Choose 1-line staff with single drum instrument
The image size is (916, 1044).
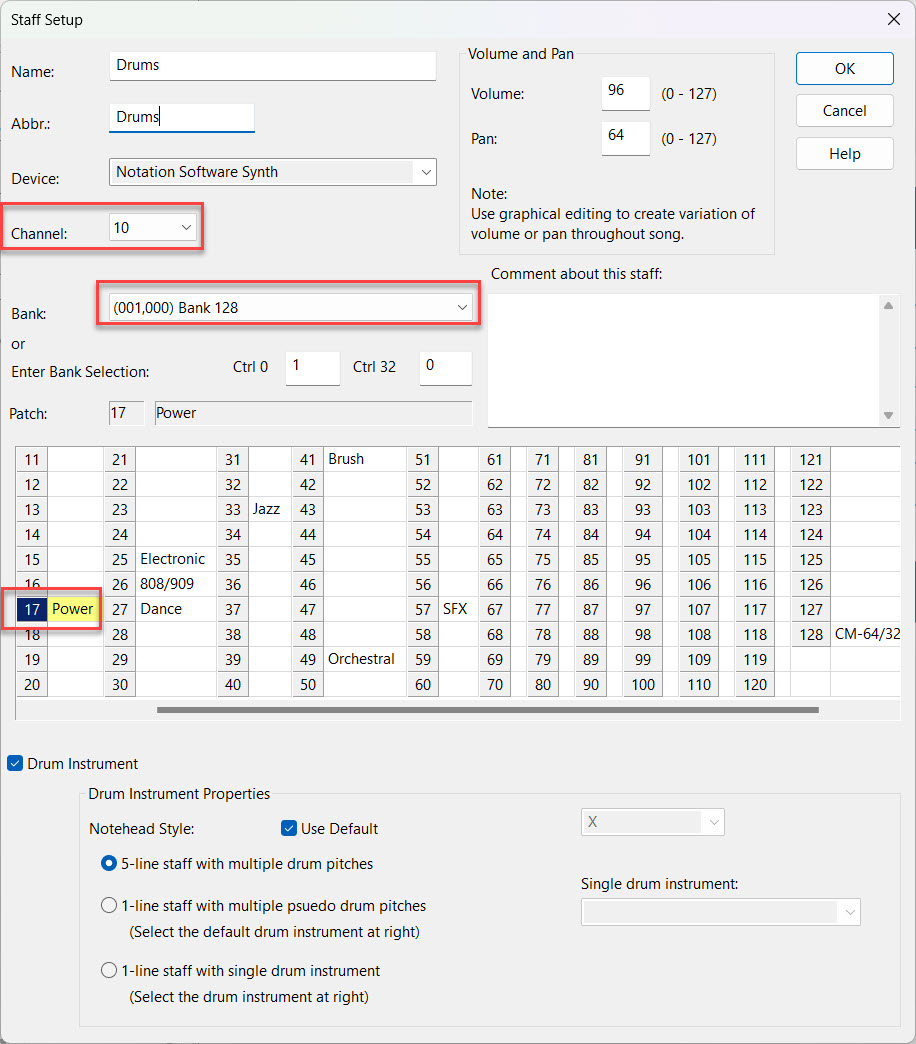(x=109, y=970)
